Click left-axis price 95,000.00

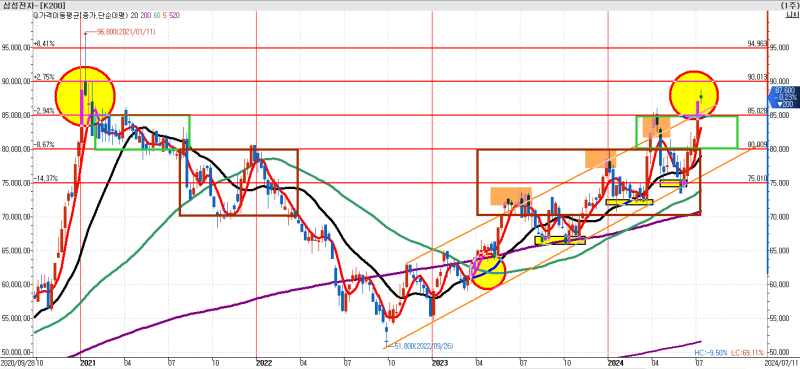[x=16, y=48]
